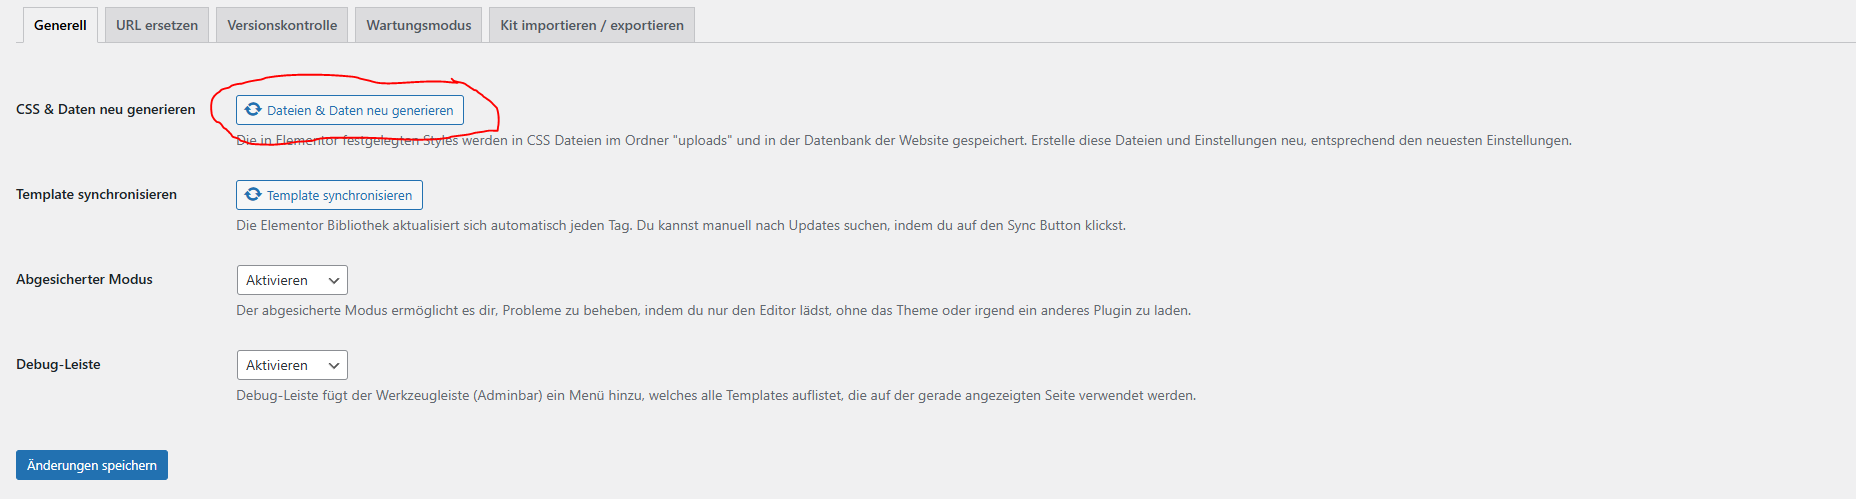Save with the Änderungen speichern button
Screen dimensions: 1856x499
[92, 465]
